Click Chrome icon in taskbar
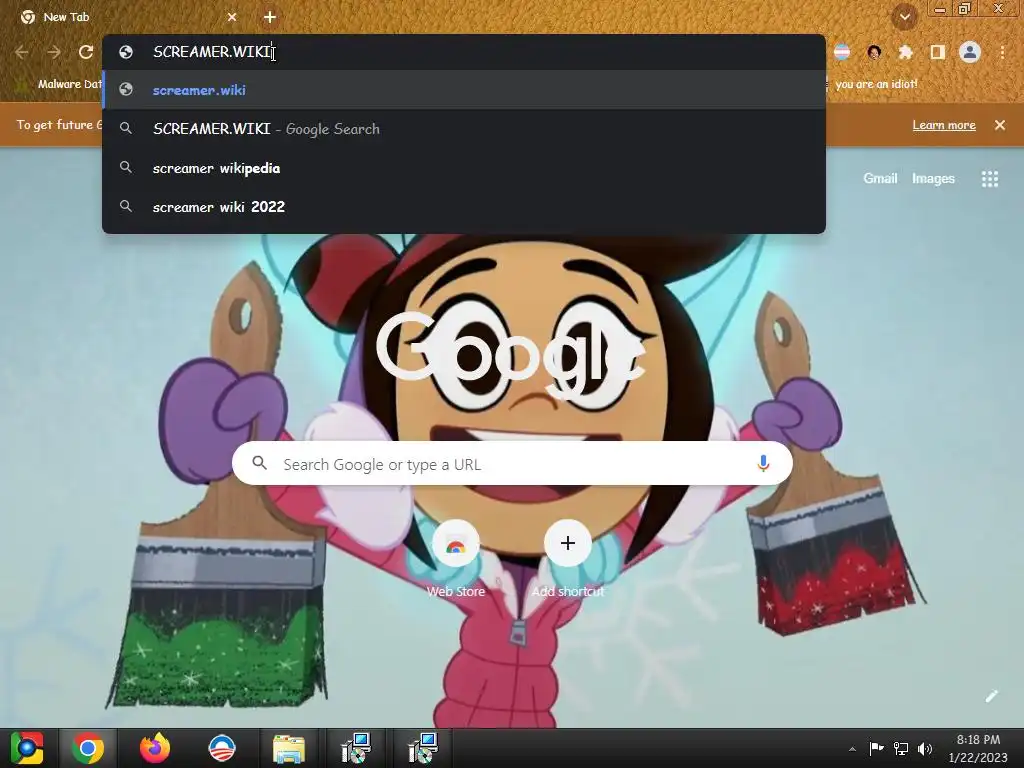The height and width of the screenshot is (768, 1024). point(88,748)
